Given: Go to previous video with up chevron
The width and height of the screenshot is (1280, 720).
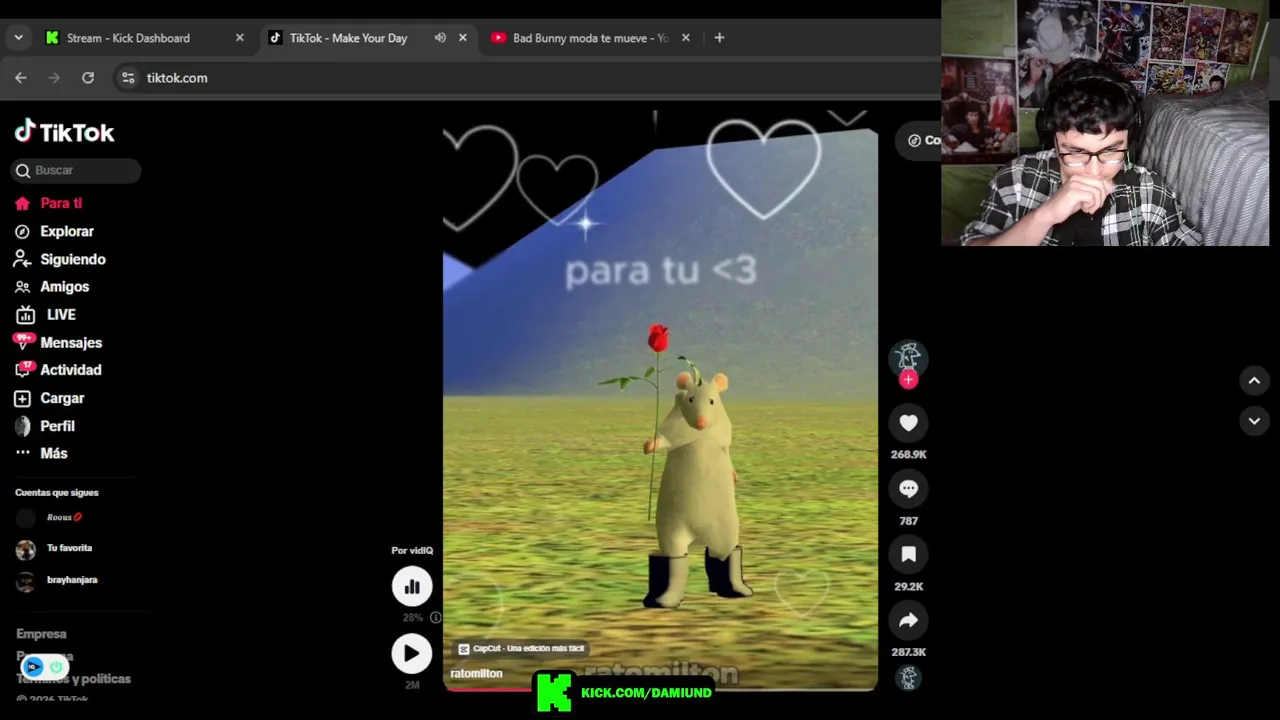Looking at the screenshot, I should (1254, 381).
